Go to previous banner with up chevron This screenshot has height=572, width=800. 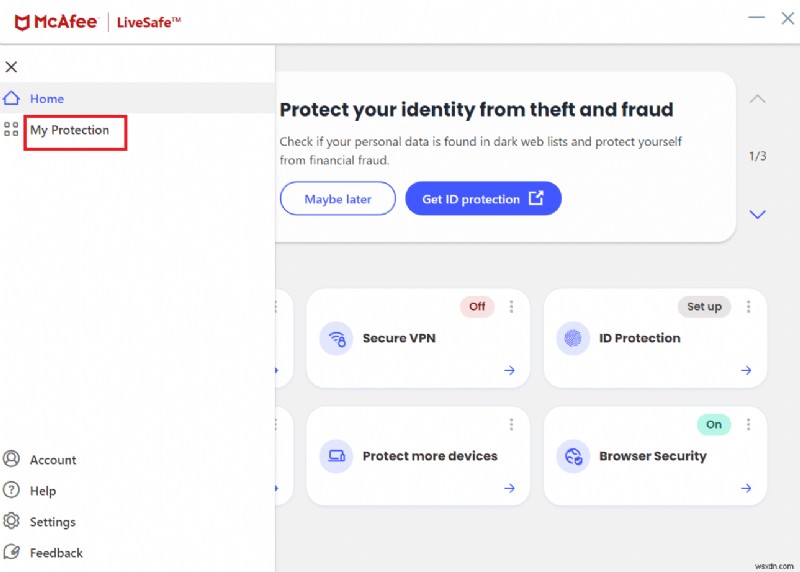pyautogui.click(x=758, y=99)
